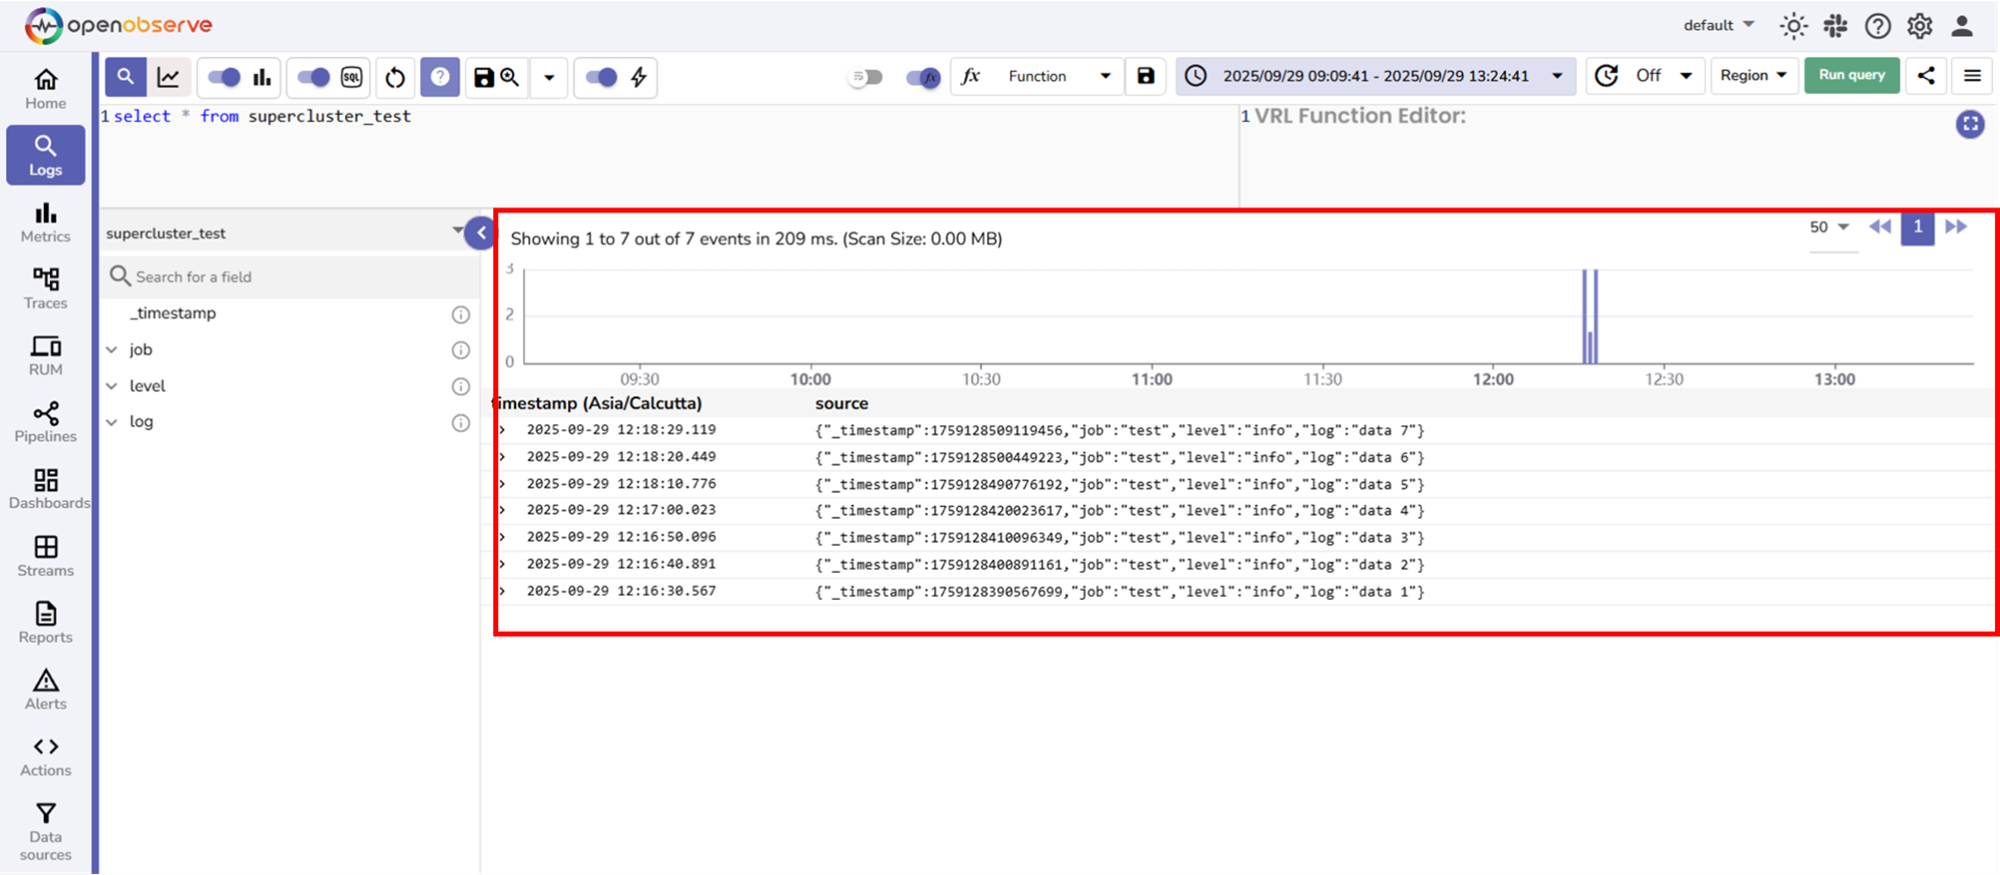Viewport: 2000px width, 875px height.
Task: Expand the job field in list
Action: (112, 350)
